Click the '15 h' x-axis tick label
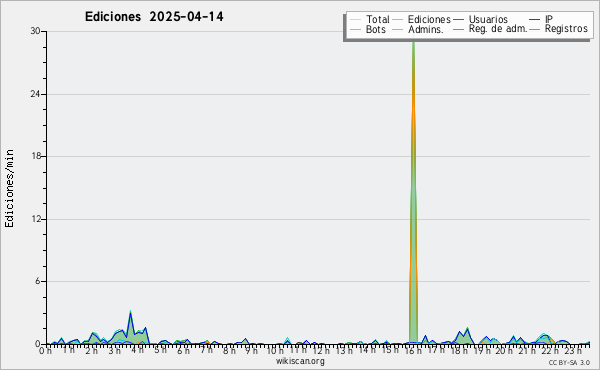Image resolution: width=600 pixels, height=370 pixels. tap(390, 350)
